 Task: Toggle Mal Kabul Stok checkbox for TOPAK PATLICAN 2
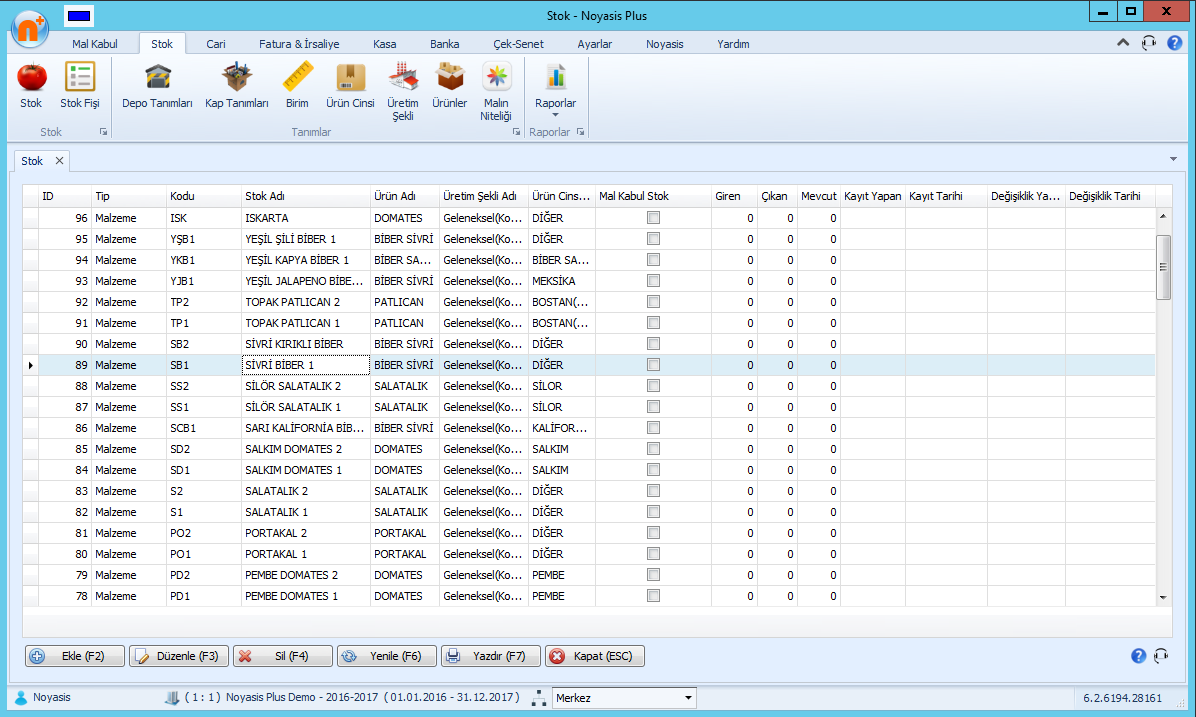click(x=653, y=302)
